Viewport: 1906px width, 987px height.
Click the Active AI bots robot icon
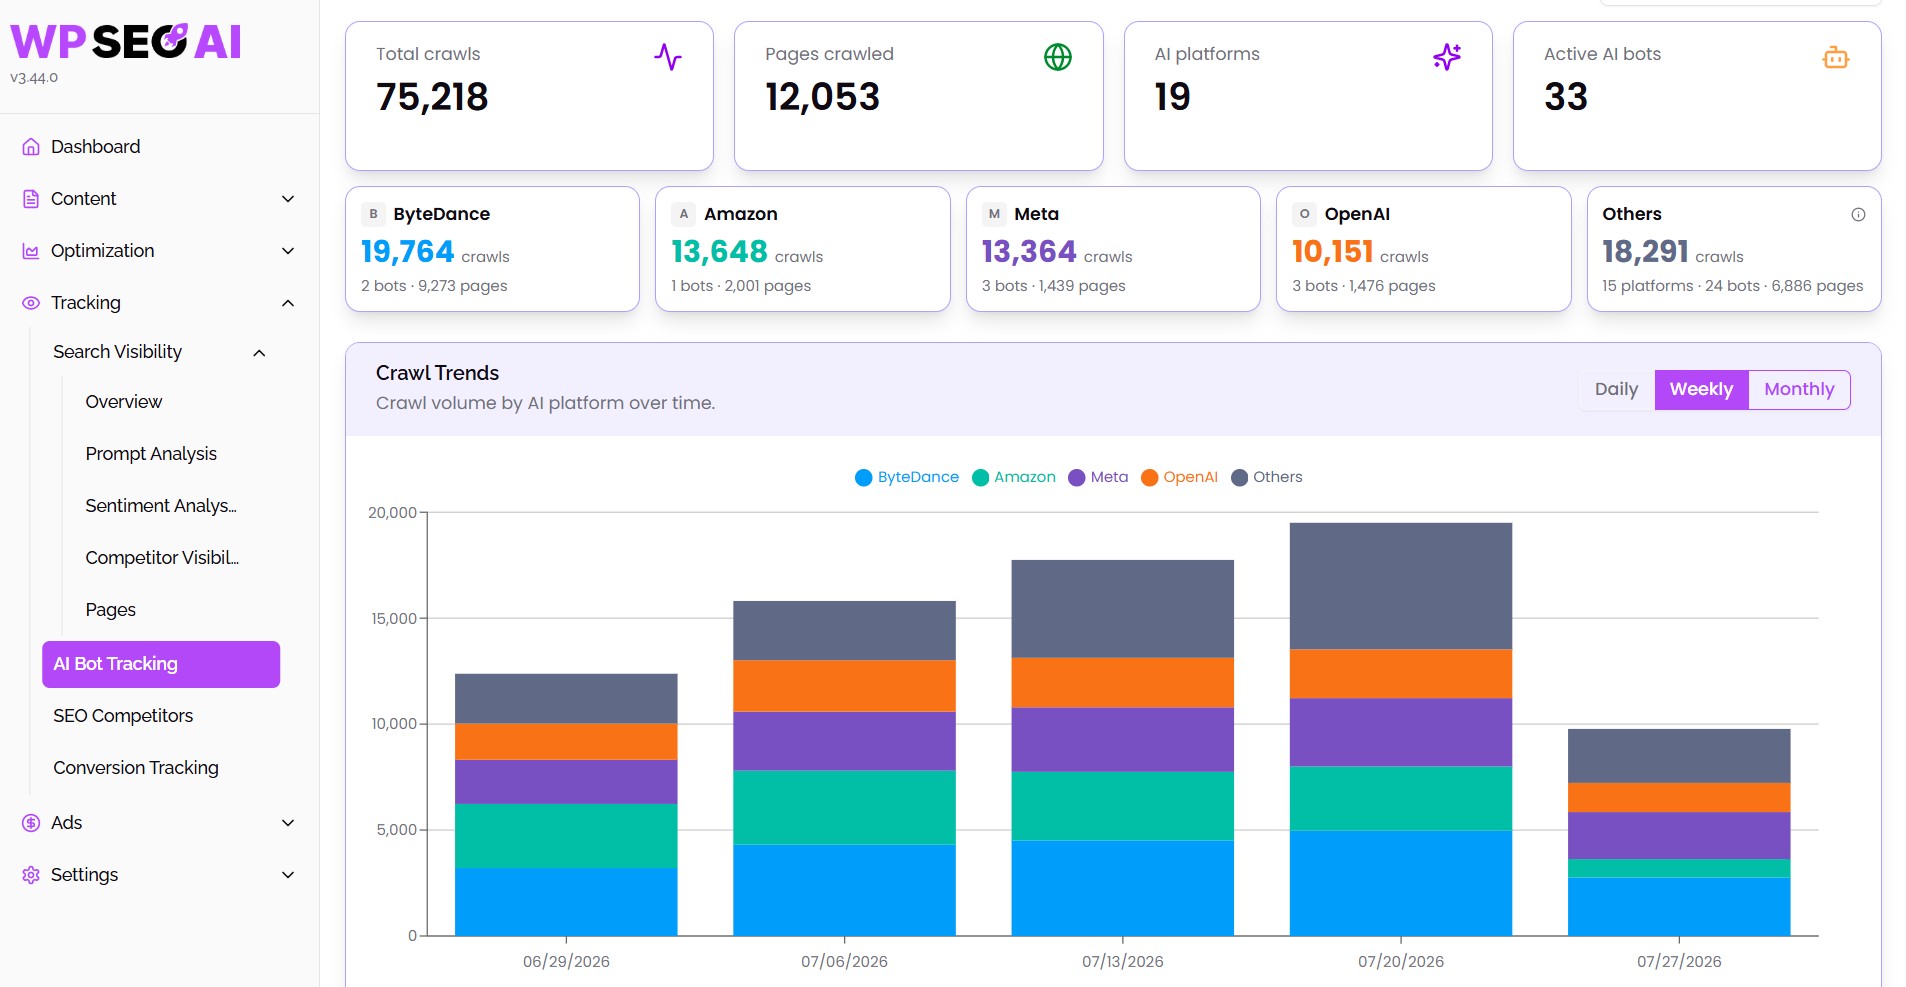click(x=1836, y=57)
